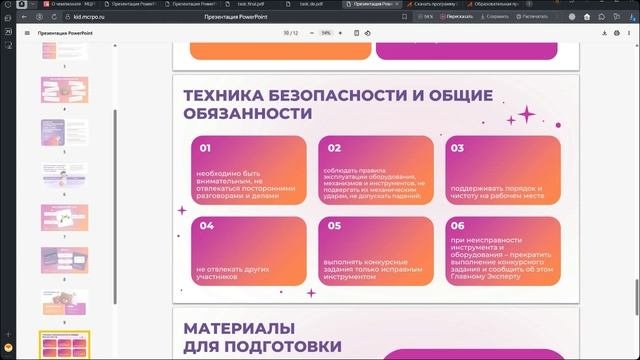Open page 9 thumbnail in the sidebar
The image size is (640, 360).
coord(64,302)
